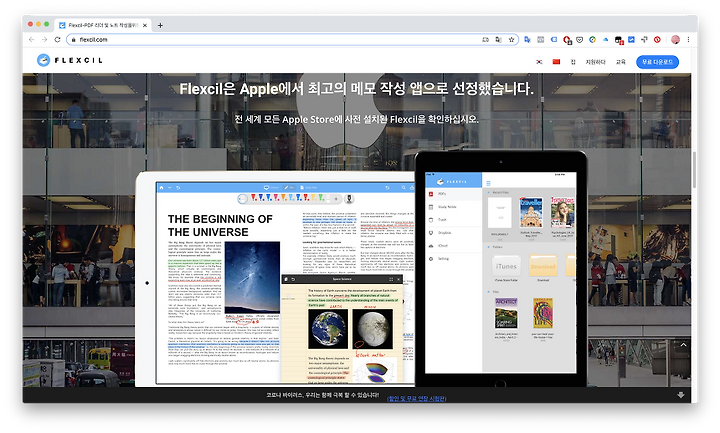This screenshot has height=433, width=720.
Task: Open the blue cloud extension icon
Action: click(606, 39)
